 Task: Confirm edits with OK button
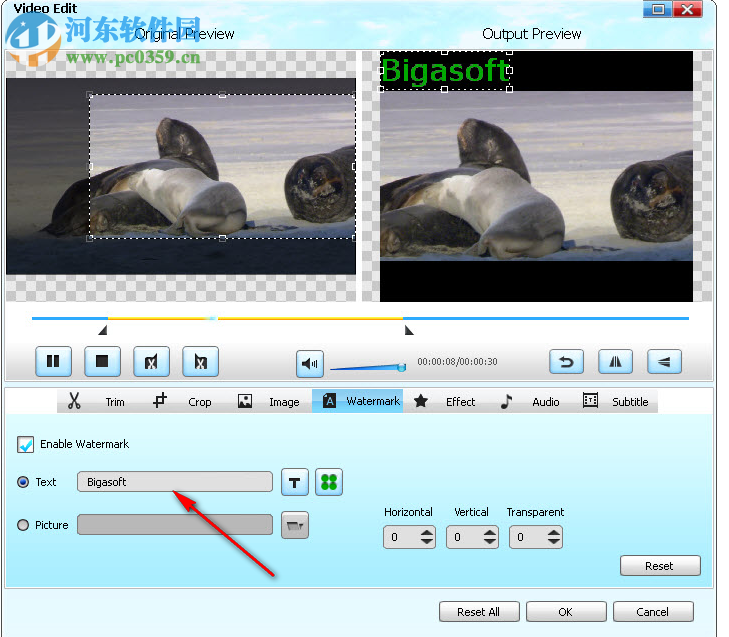coord(566,612)
